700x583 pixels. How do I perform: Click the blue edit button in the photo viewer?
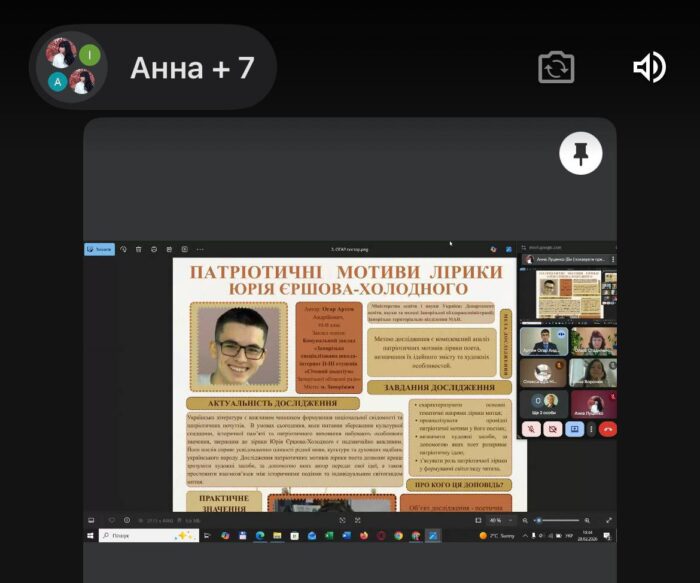click(x=99, y=249)
